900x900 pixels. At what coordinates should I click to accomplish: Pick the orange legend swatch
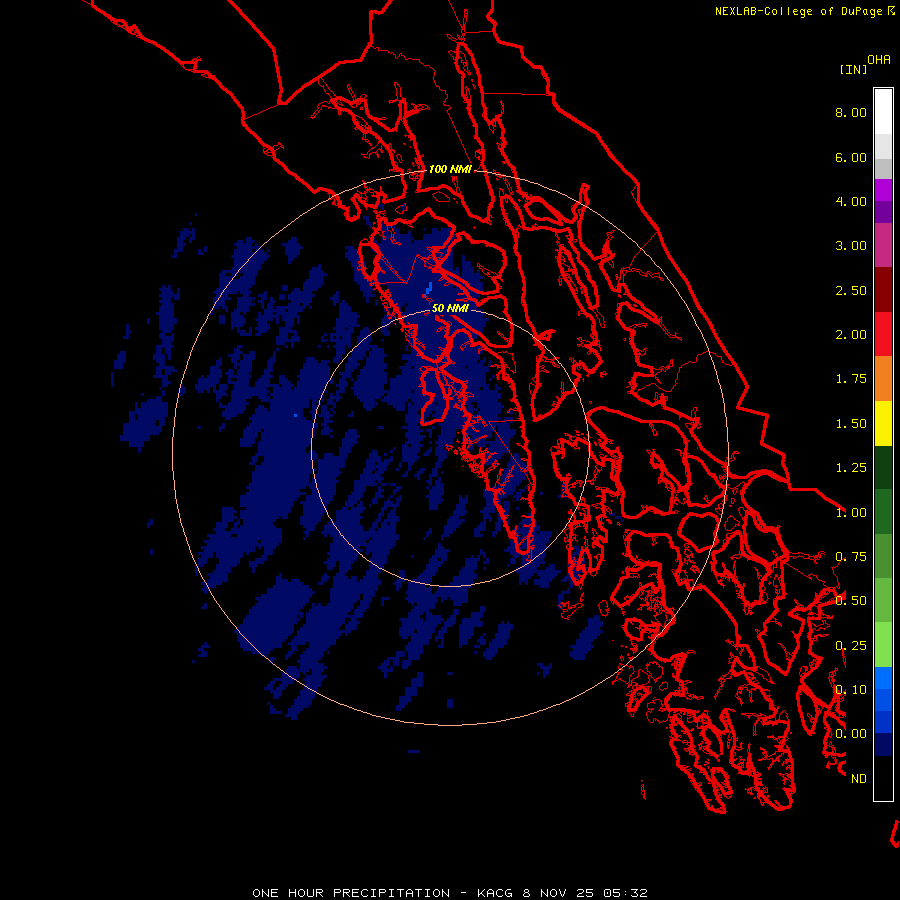[x=883, y=379]
